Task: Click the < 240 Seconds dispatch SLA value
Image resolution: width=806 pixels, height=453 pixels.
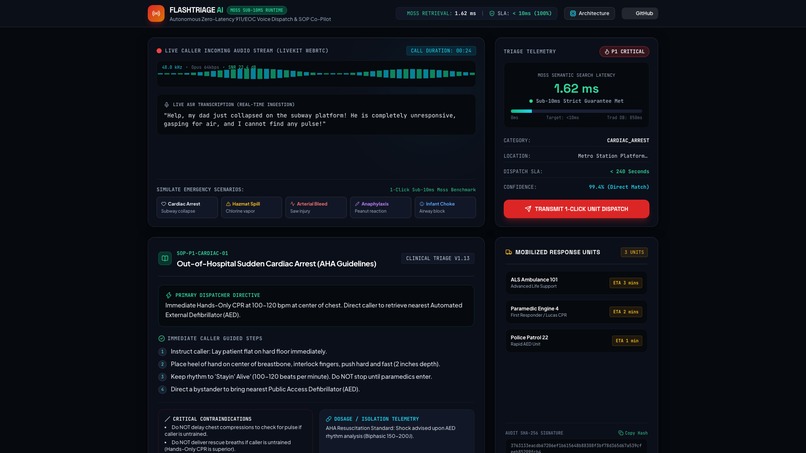Action: click(x=629, y=171)
